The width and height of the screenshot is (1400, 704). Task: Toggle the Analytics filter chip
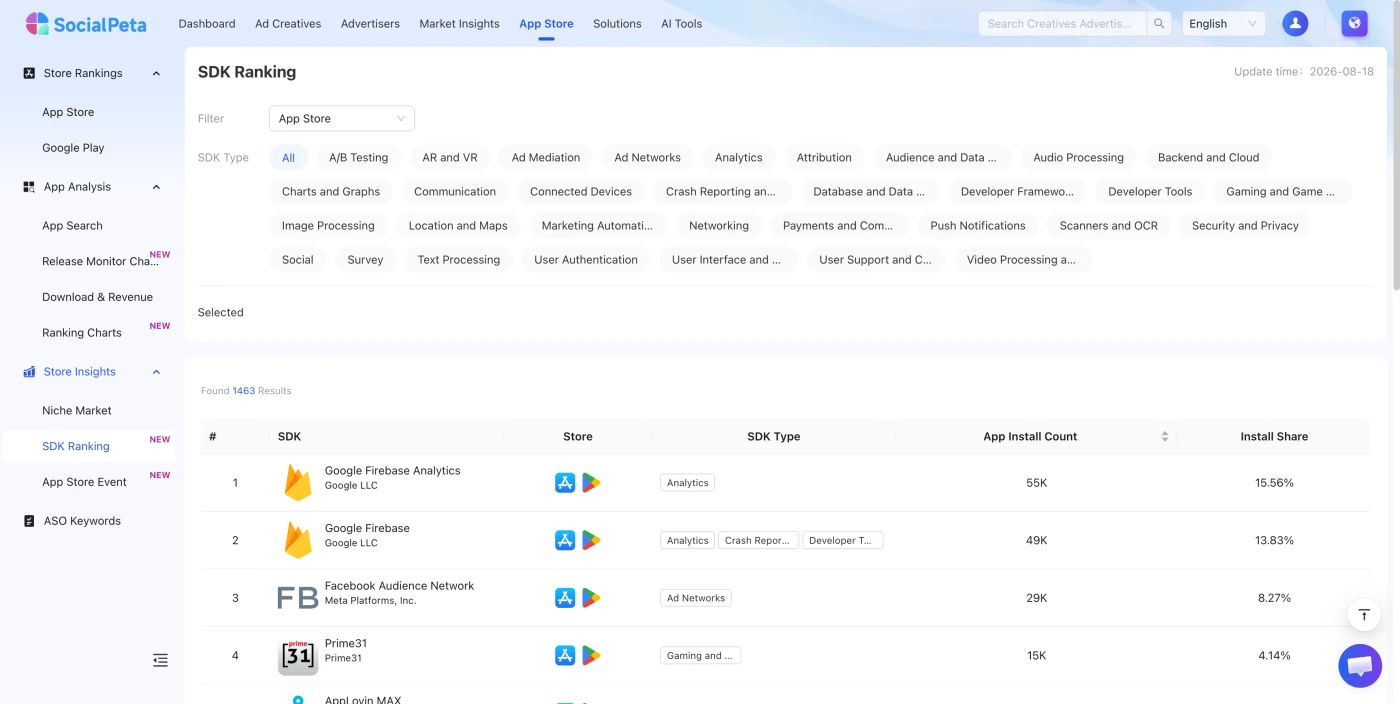click(x=739, y=158)
